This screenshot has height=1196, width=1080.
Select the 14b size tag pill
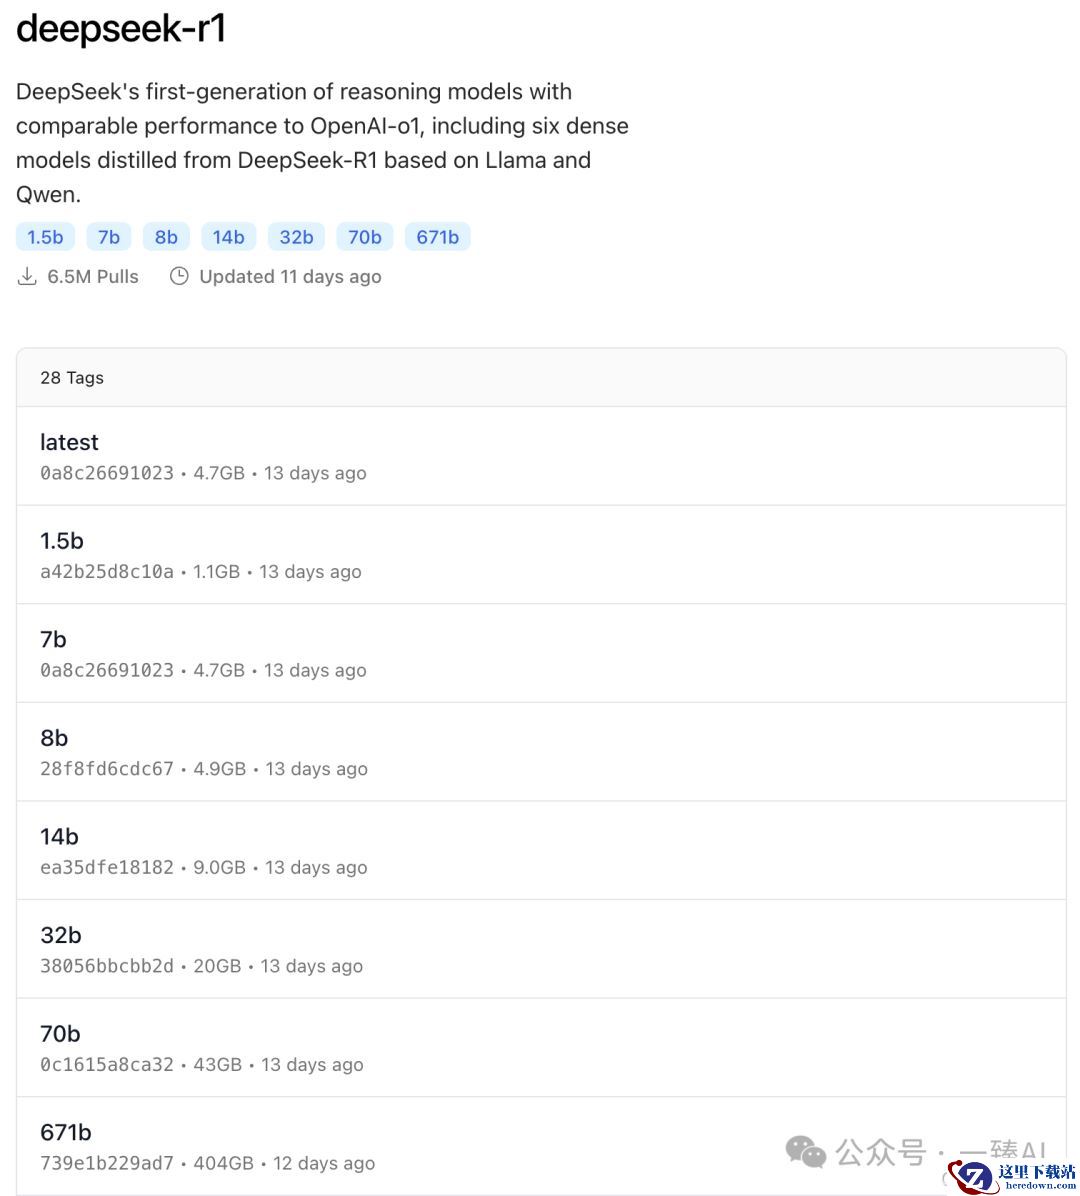point(229,237)
